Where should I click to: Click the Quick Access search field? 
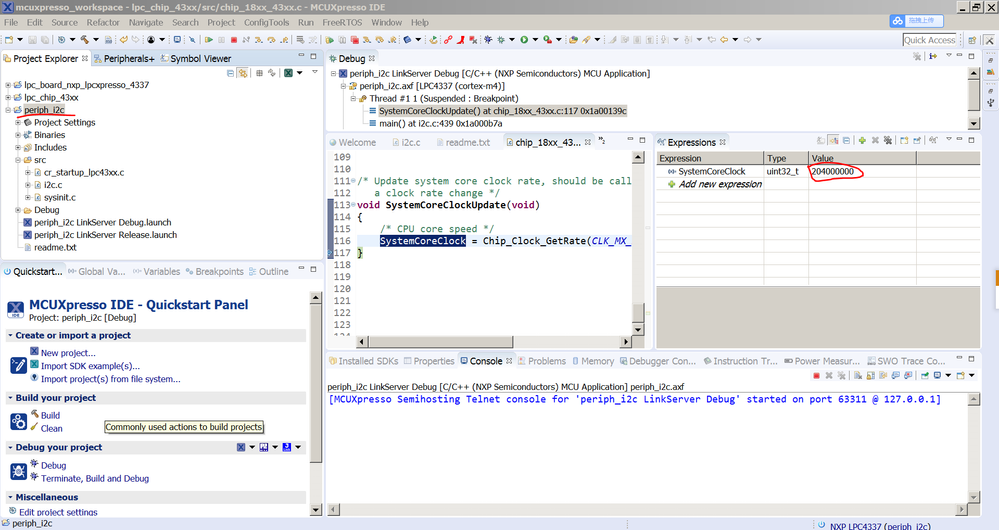(930, 40)
